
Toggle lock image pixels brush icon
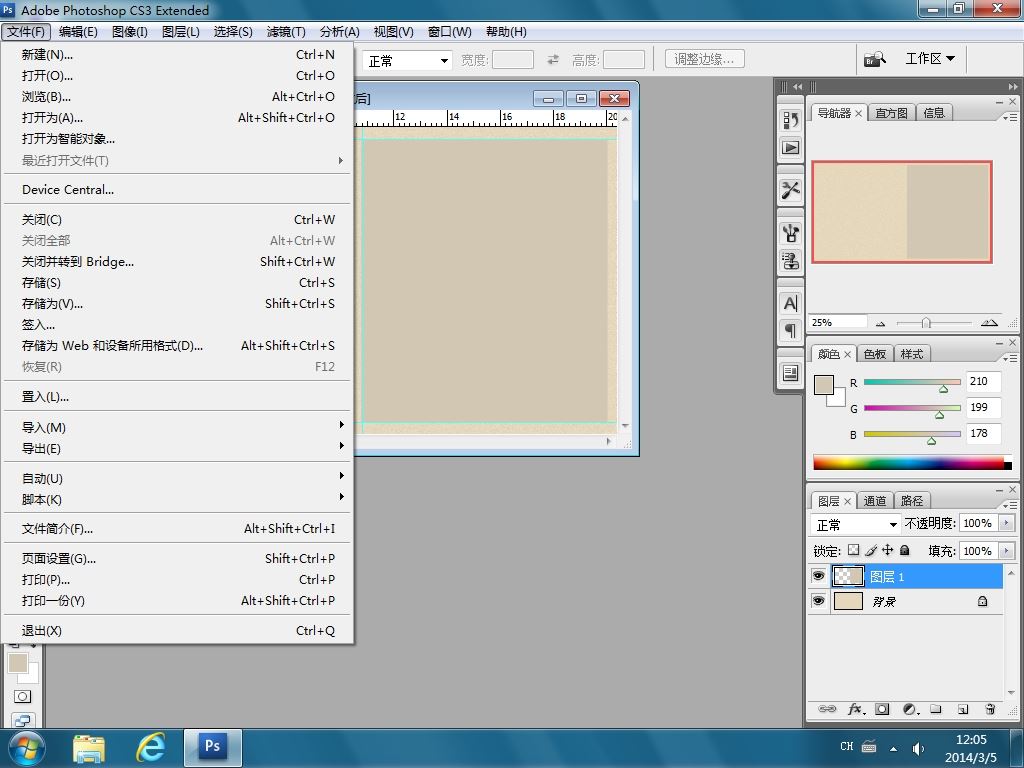[871, 551]
